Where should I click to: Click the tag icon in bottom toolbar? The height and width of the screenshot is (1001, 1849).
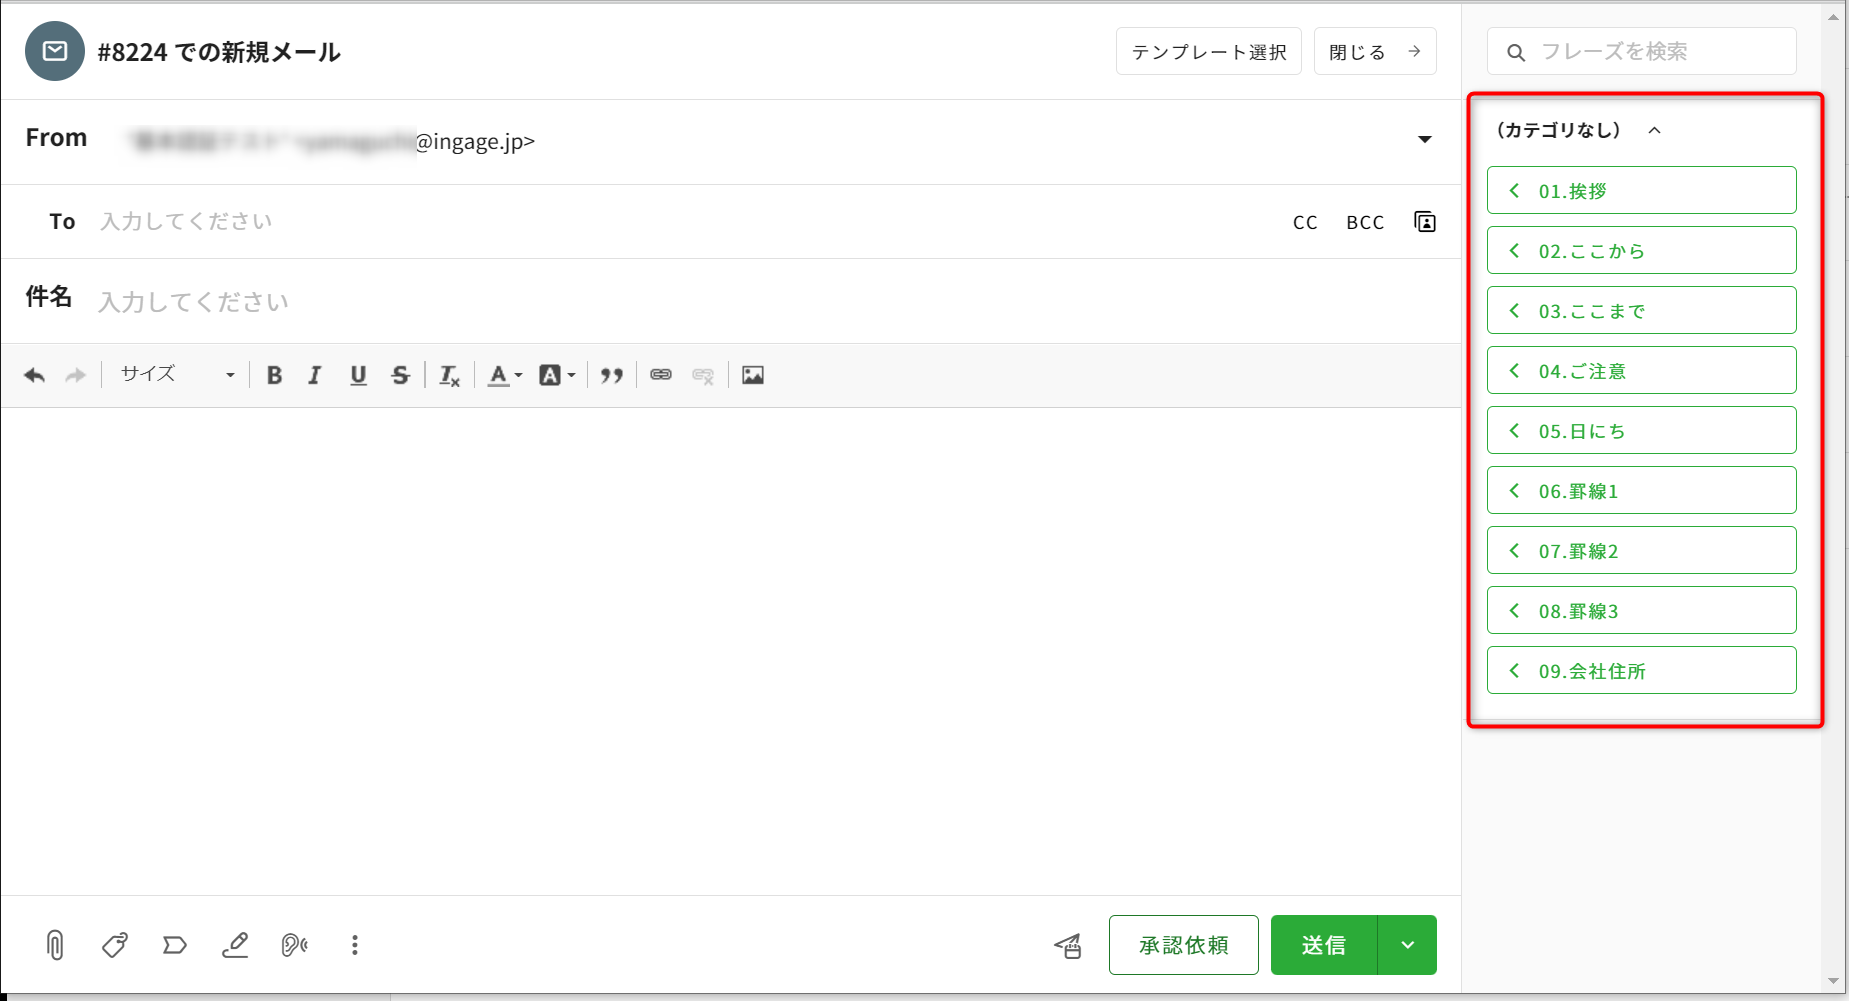pyautogui.click(x=115, y=945)
